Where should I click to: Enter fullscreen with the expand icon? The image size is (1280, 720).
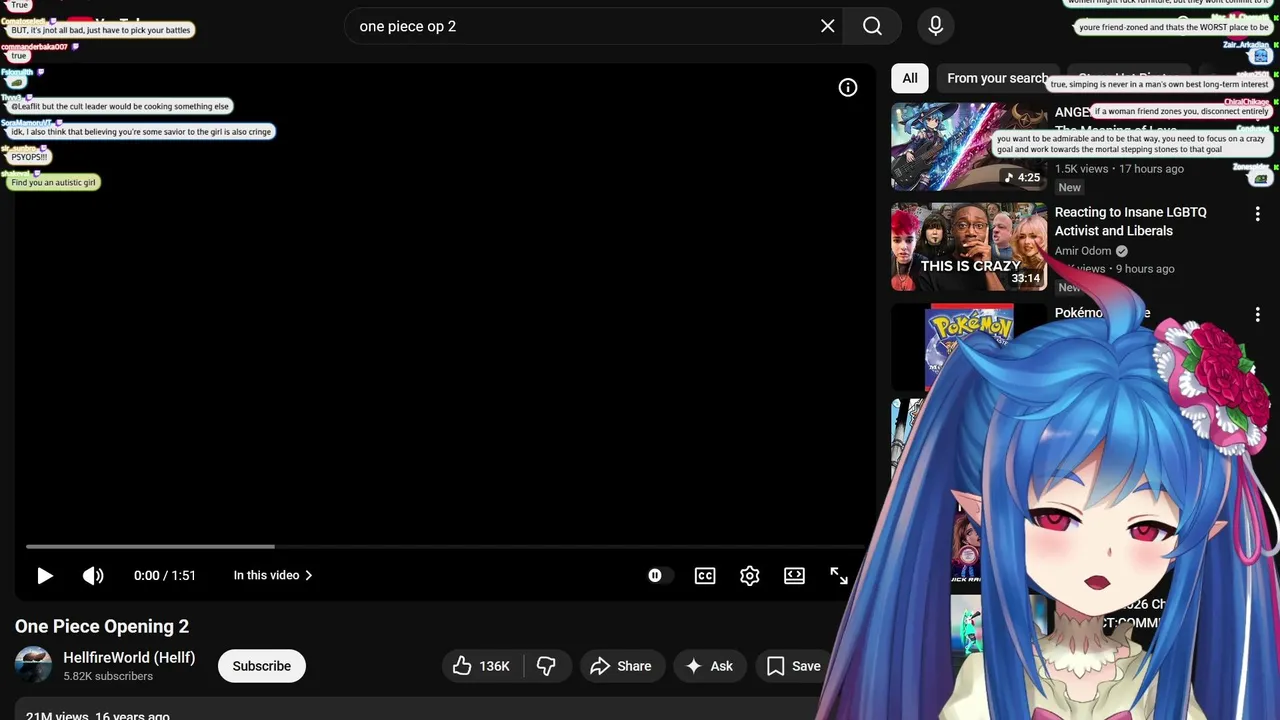coord(839,576)
